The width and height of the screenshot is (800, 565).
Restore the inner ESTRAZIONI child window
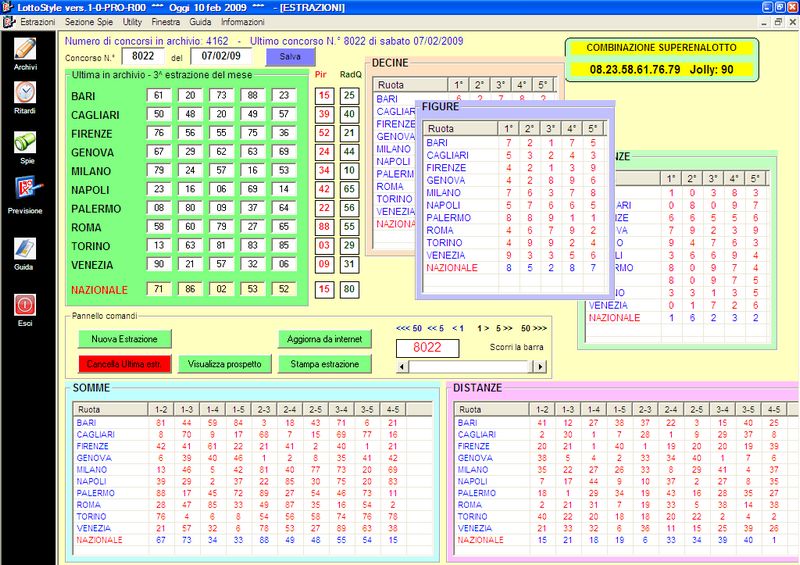tap(779, 22)
